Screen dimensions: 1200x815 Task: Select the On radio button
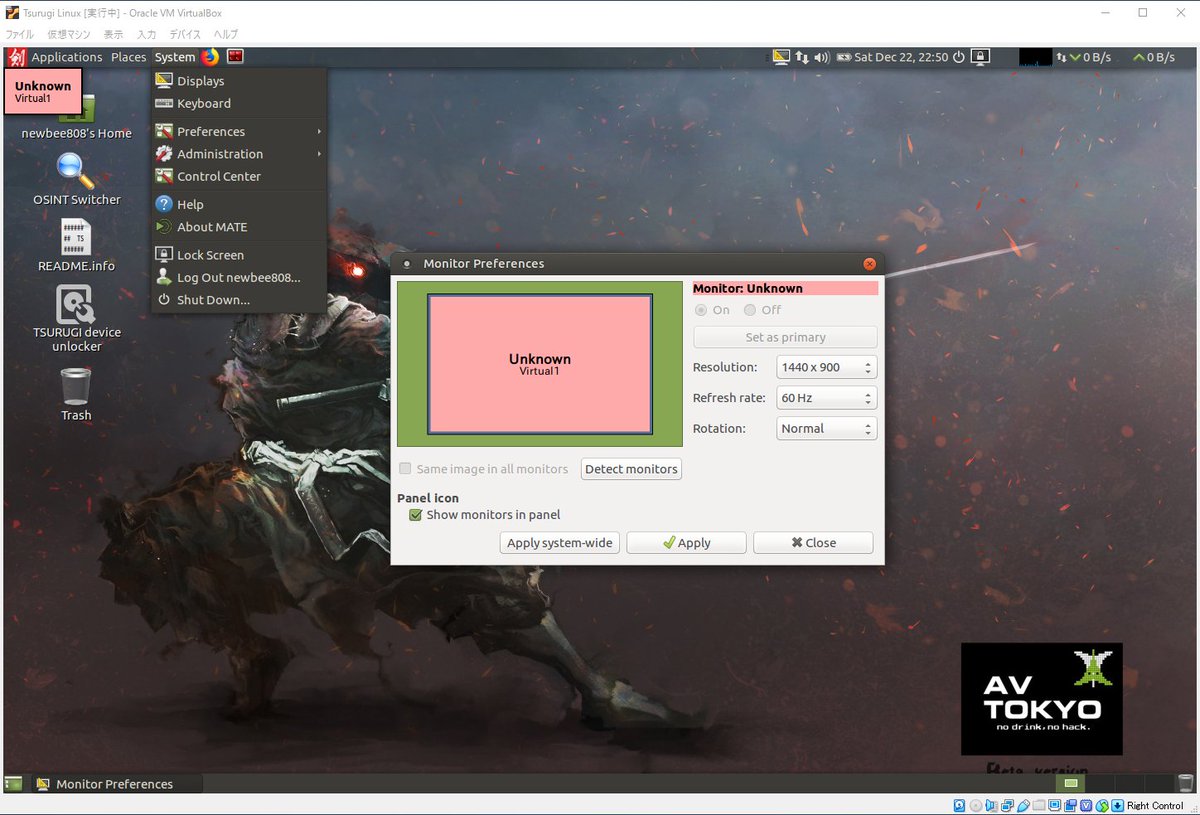(x=701, y=310)
